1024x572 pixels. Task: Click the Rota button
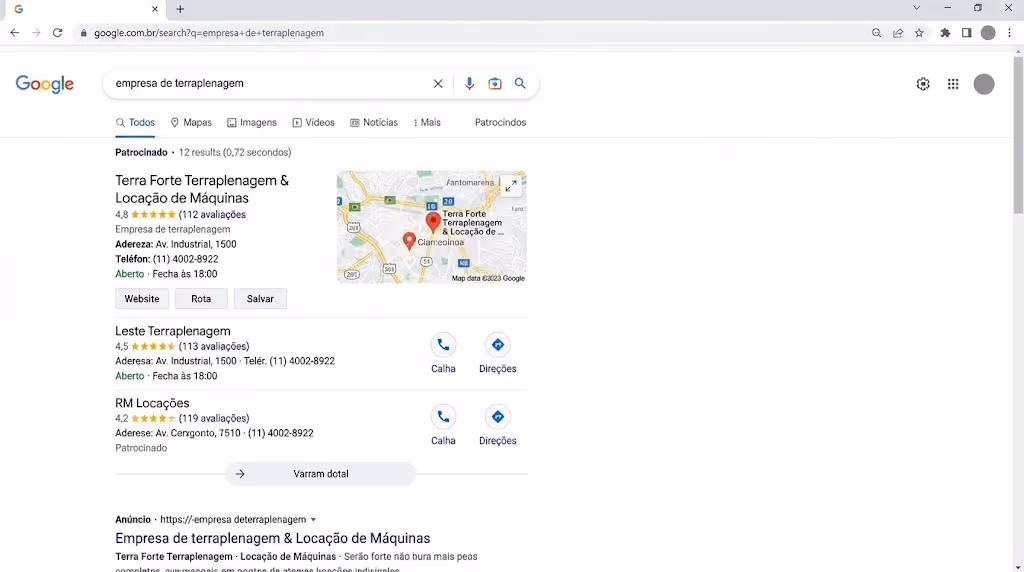coord(201,299)
